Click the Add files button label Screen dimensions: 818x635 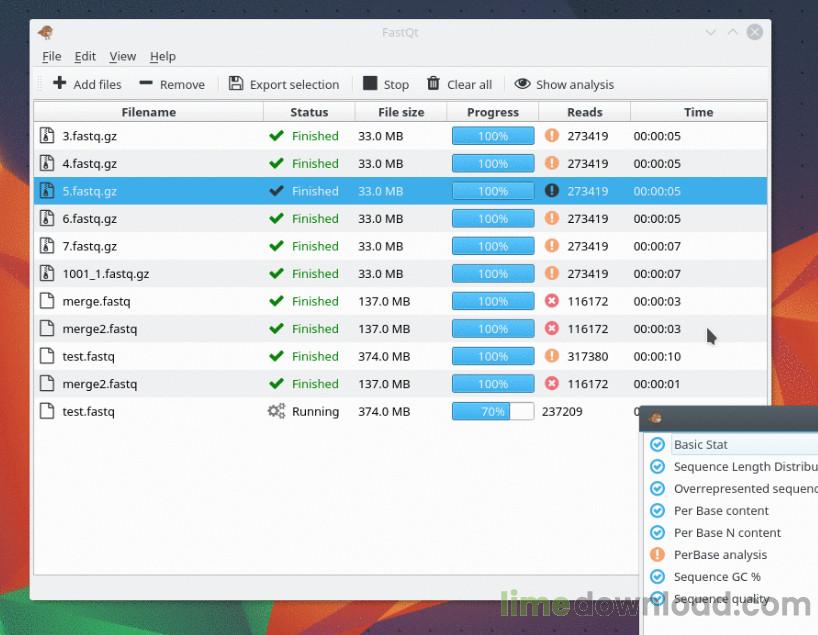tap(97, 85)
